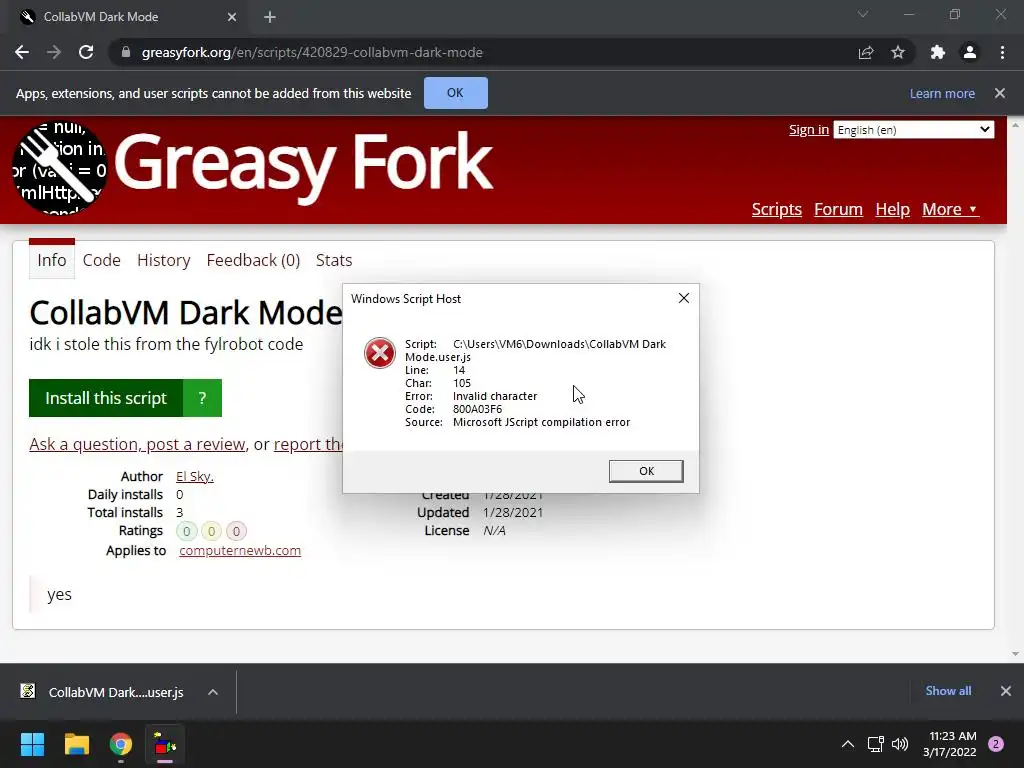The width and height of the screenshot is (1024, 768).
Task: Click the browser forward arrow
Action: point(54,52)
